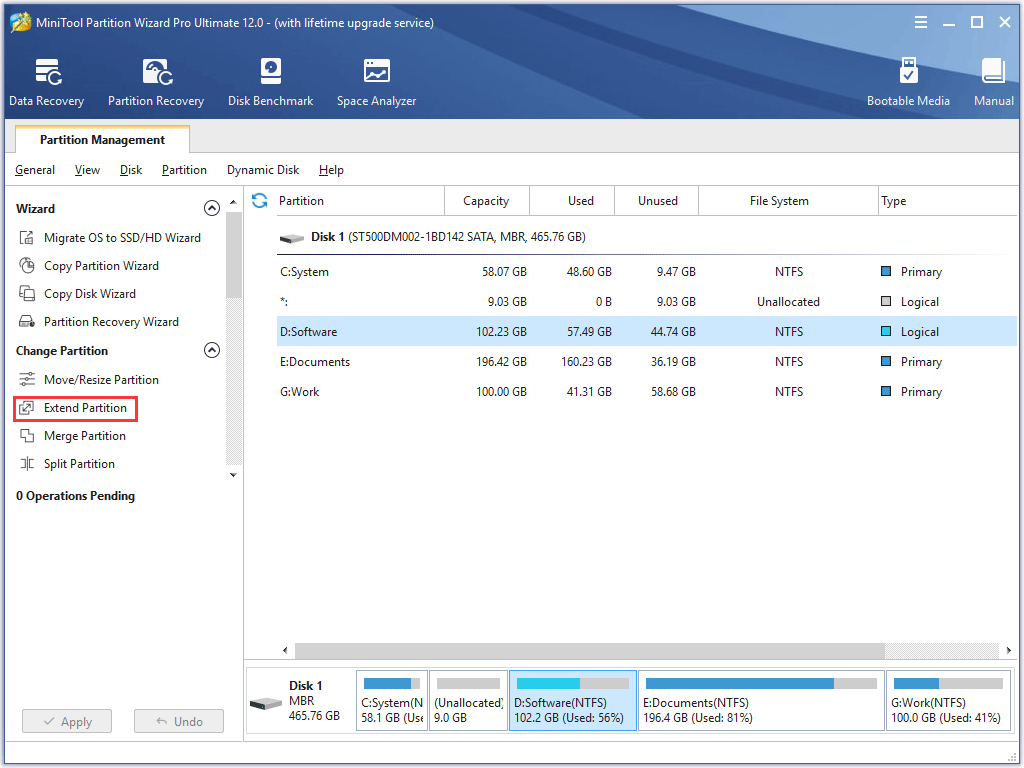Click the Primary color square in C:System row
1024x768 pixels.
point(886,271)
